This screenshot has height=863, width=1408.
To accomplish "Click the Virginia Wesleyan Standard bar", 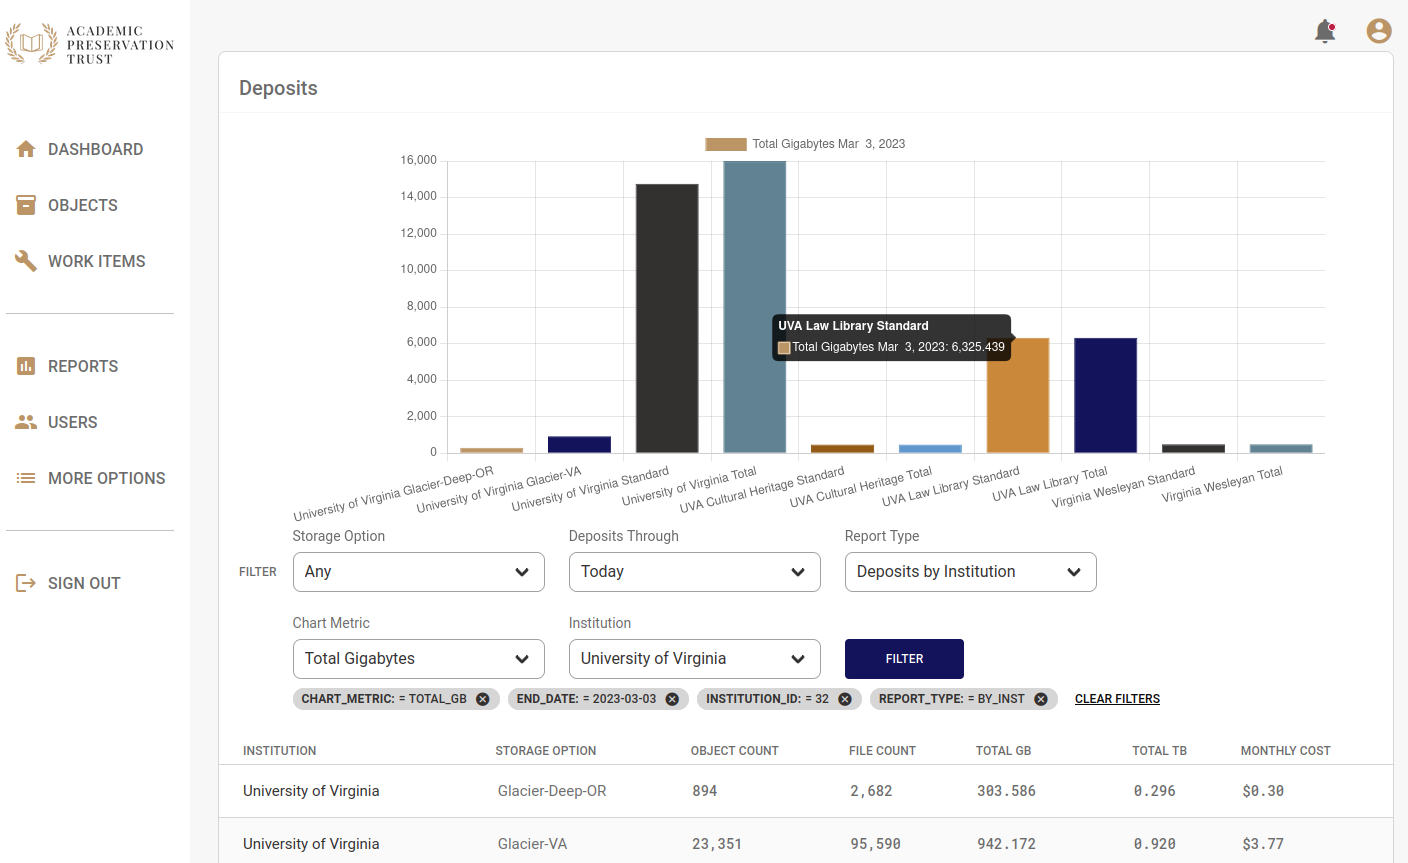I will [1193, 449].
